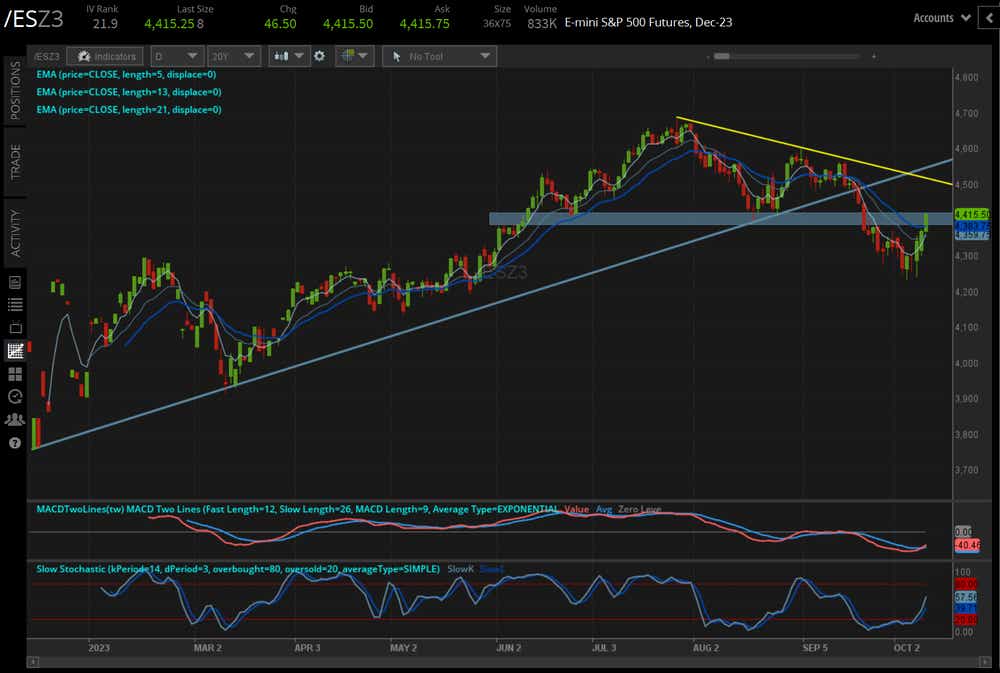The width and height of the screenshot is (1000, 673).
Task: Click the blue horizontal support zone rectangle
Action: (x=721, y=219)
